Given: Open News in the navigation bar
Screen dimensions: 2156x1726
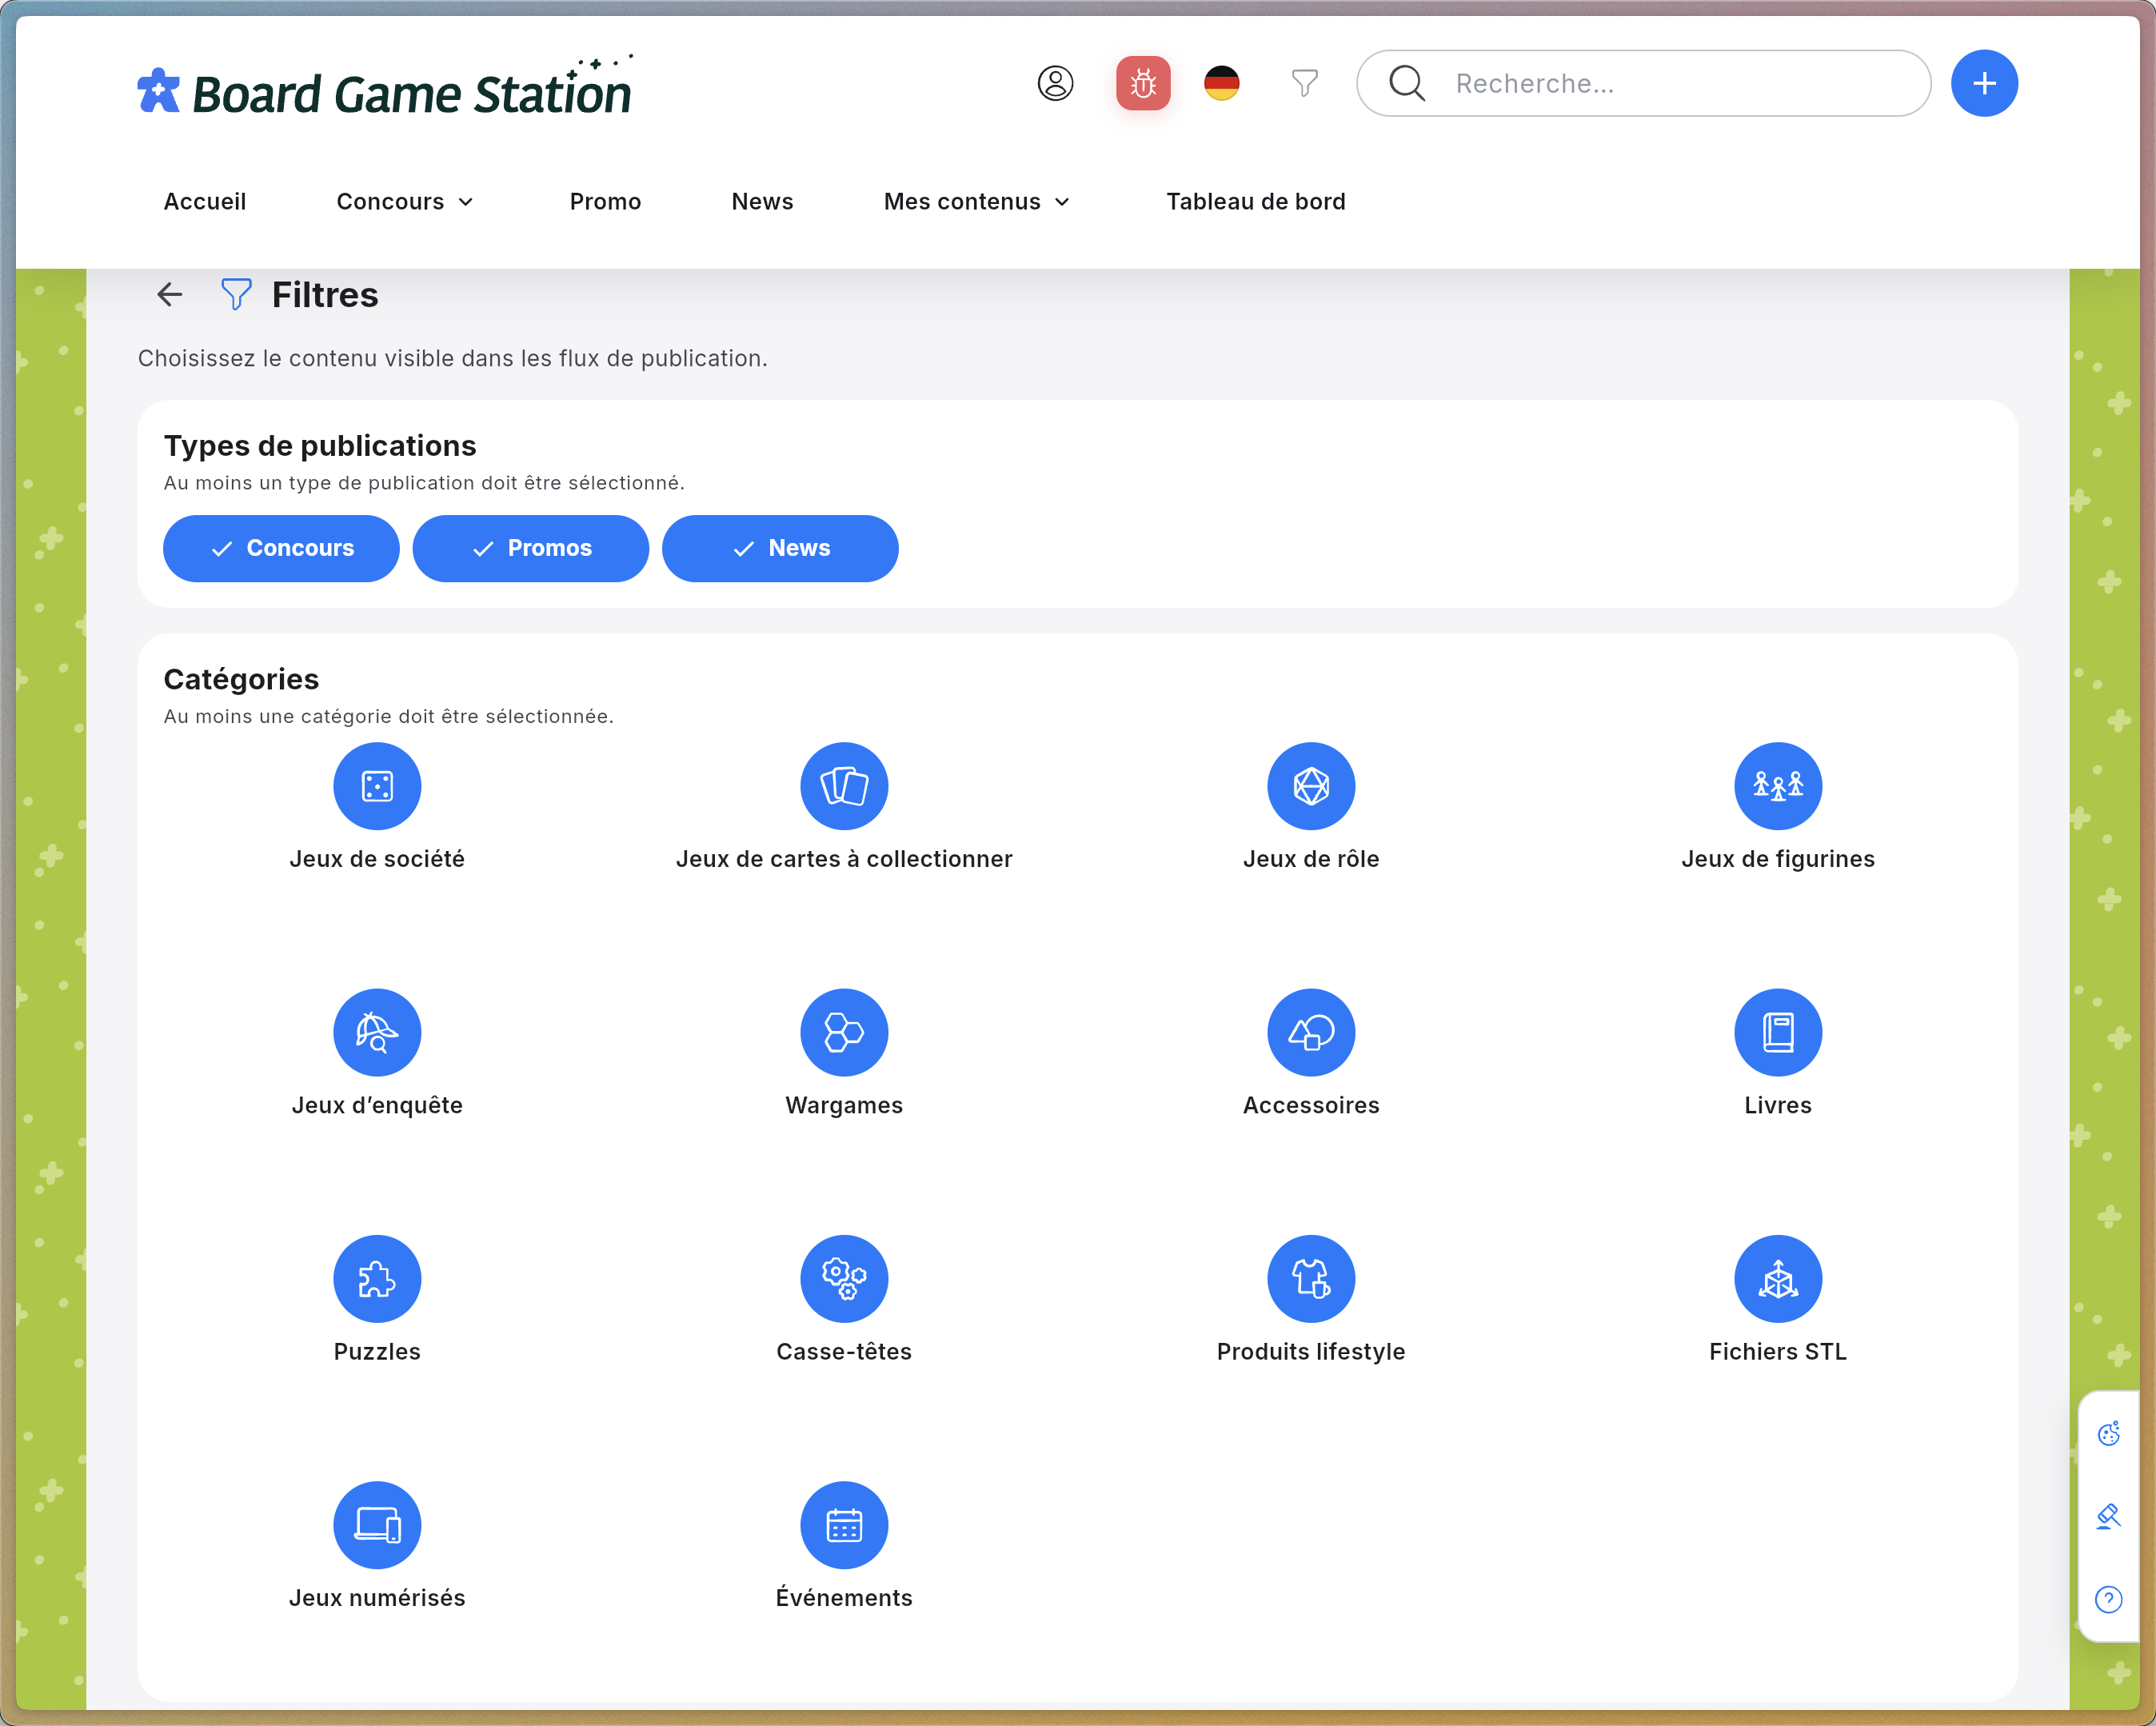Looking at the screenshot, I should coord(762,202).
